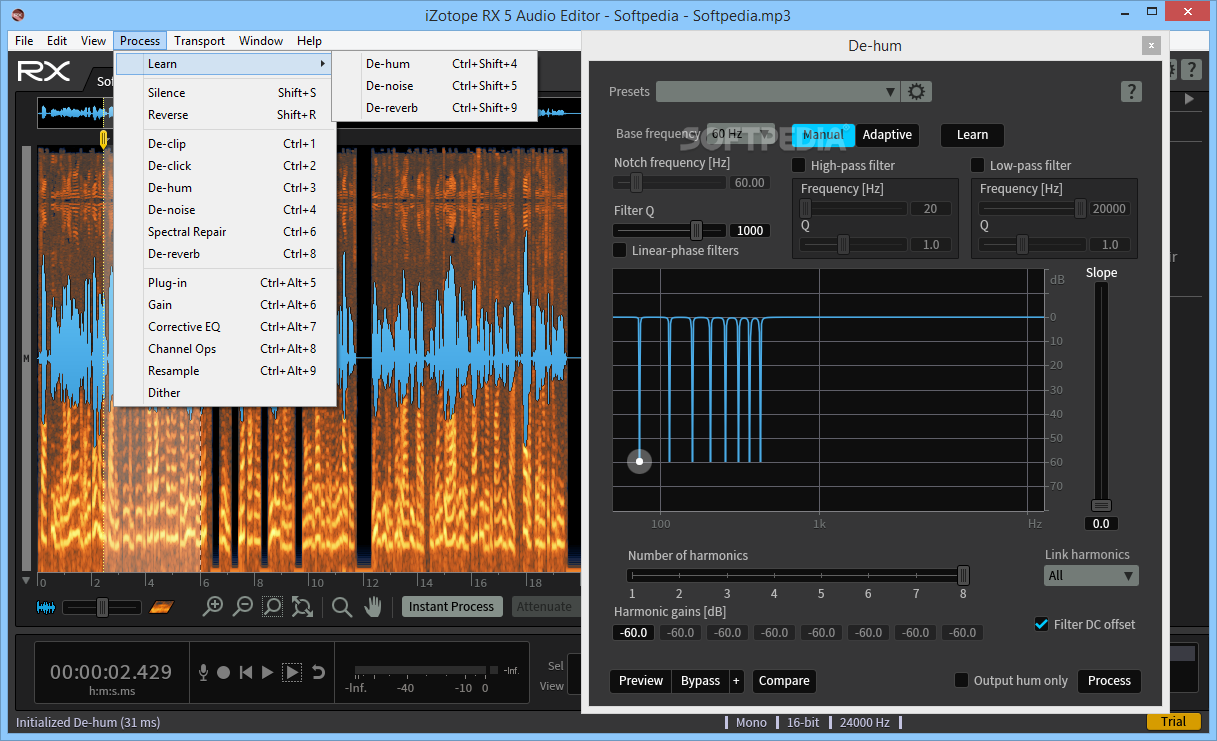Click the Play selection icon
This screenshot has width=1217, height=741.
292,673
